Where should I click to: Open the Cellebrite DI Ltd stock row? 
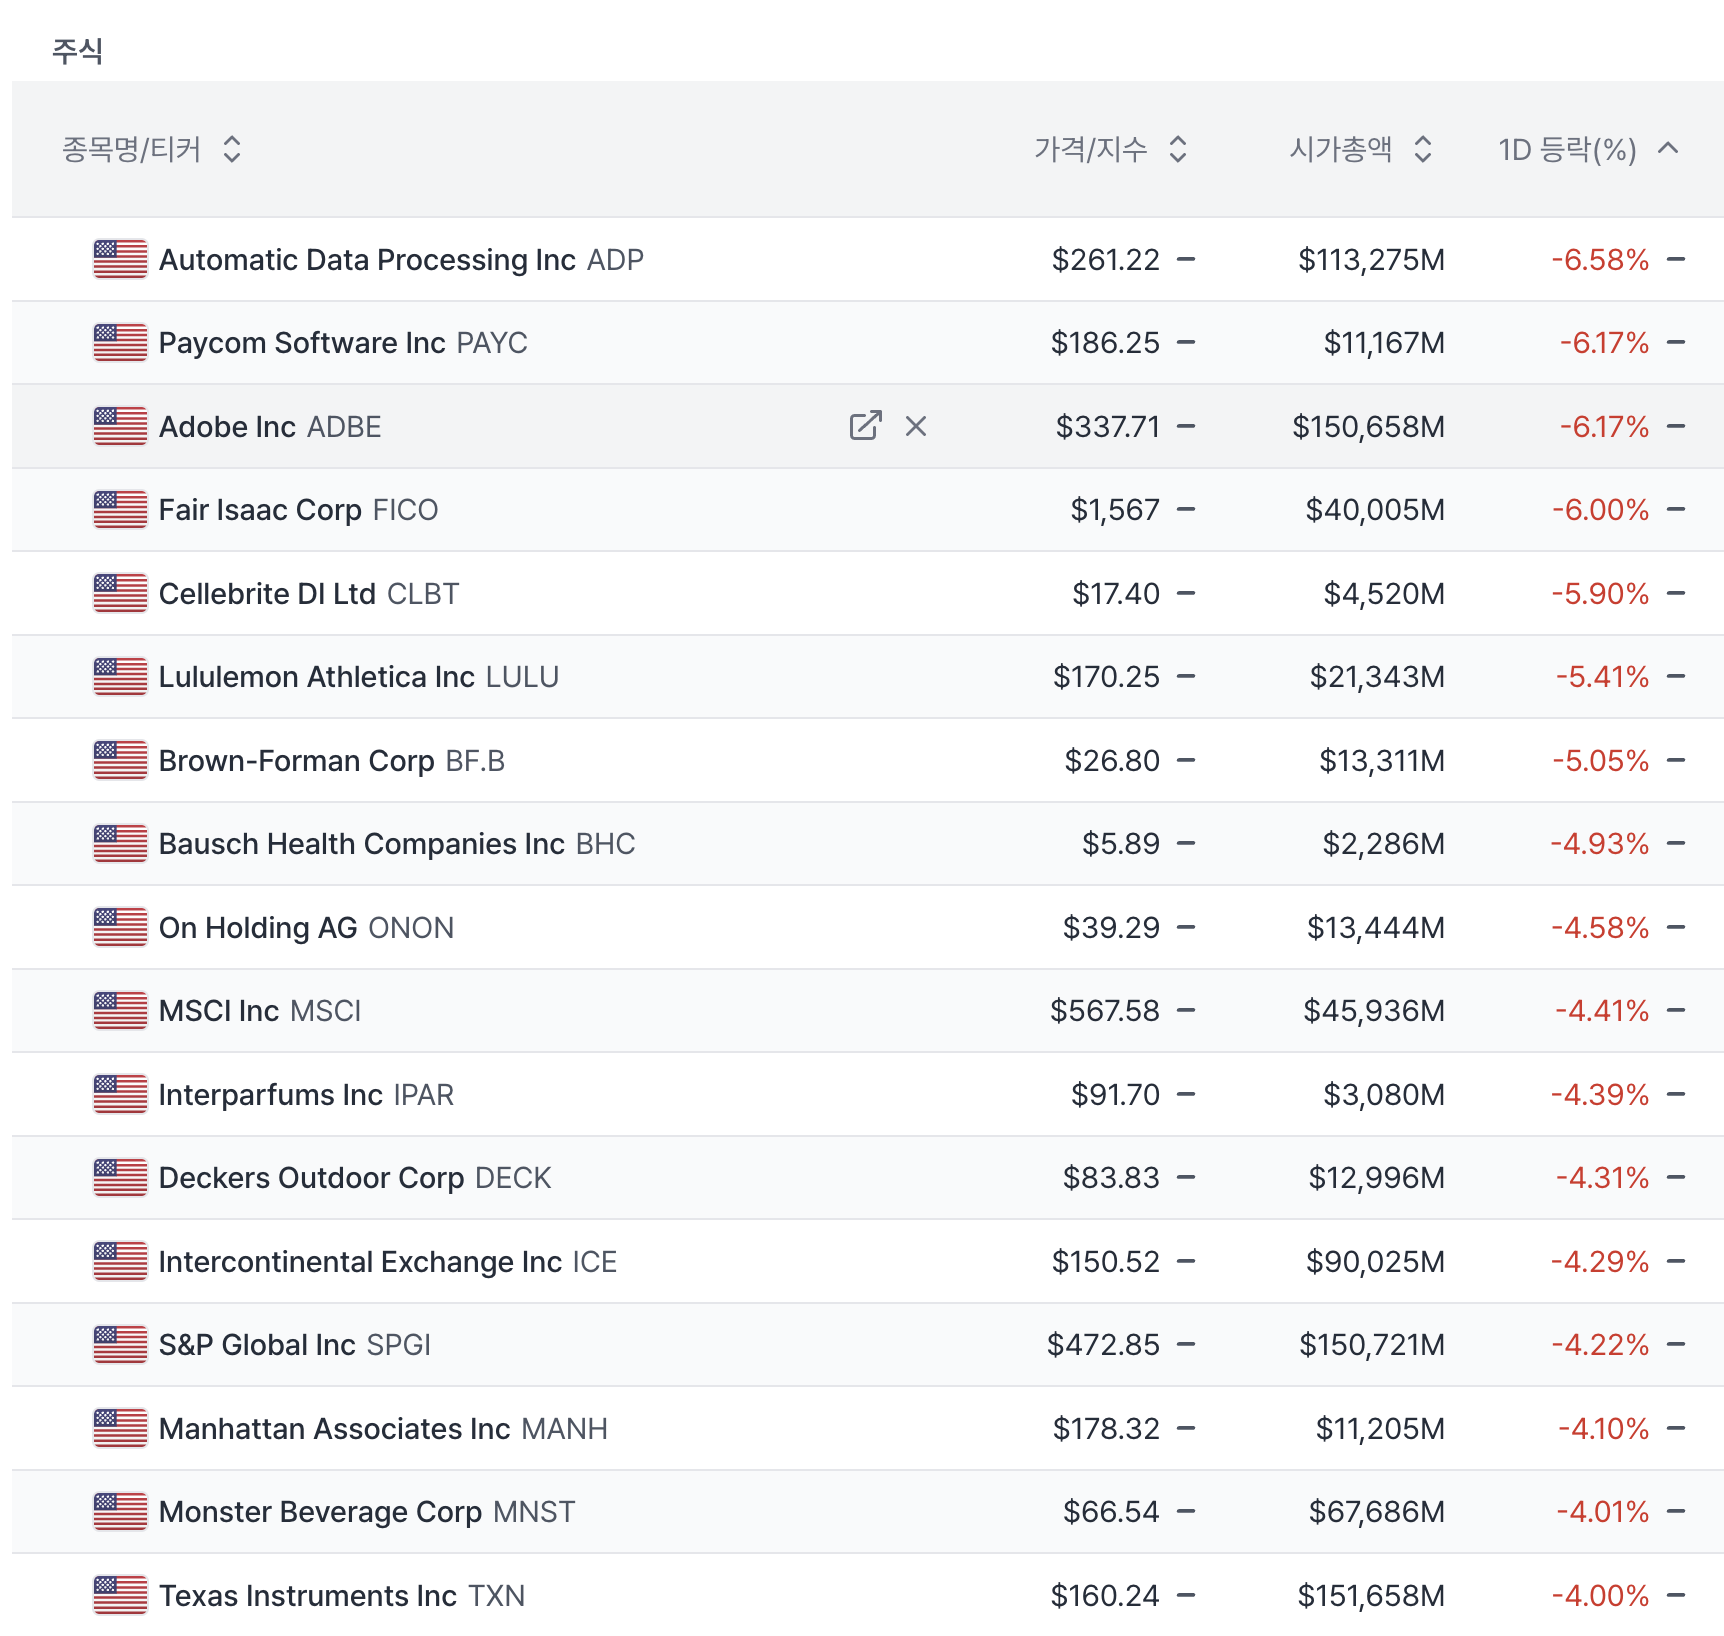(x=309, y=594)
